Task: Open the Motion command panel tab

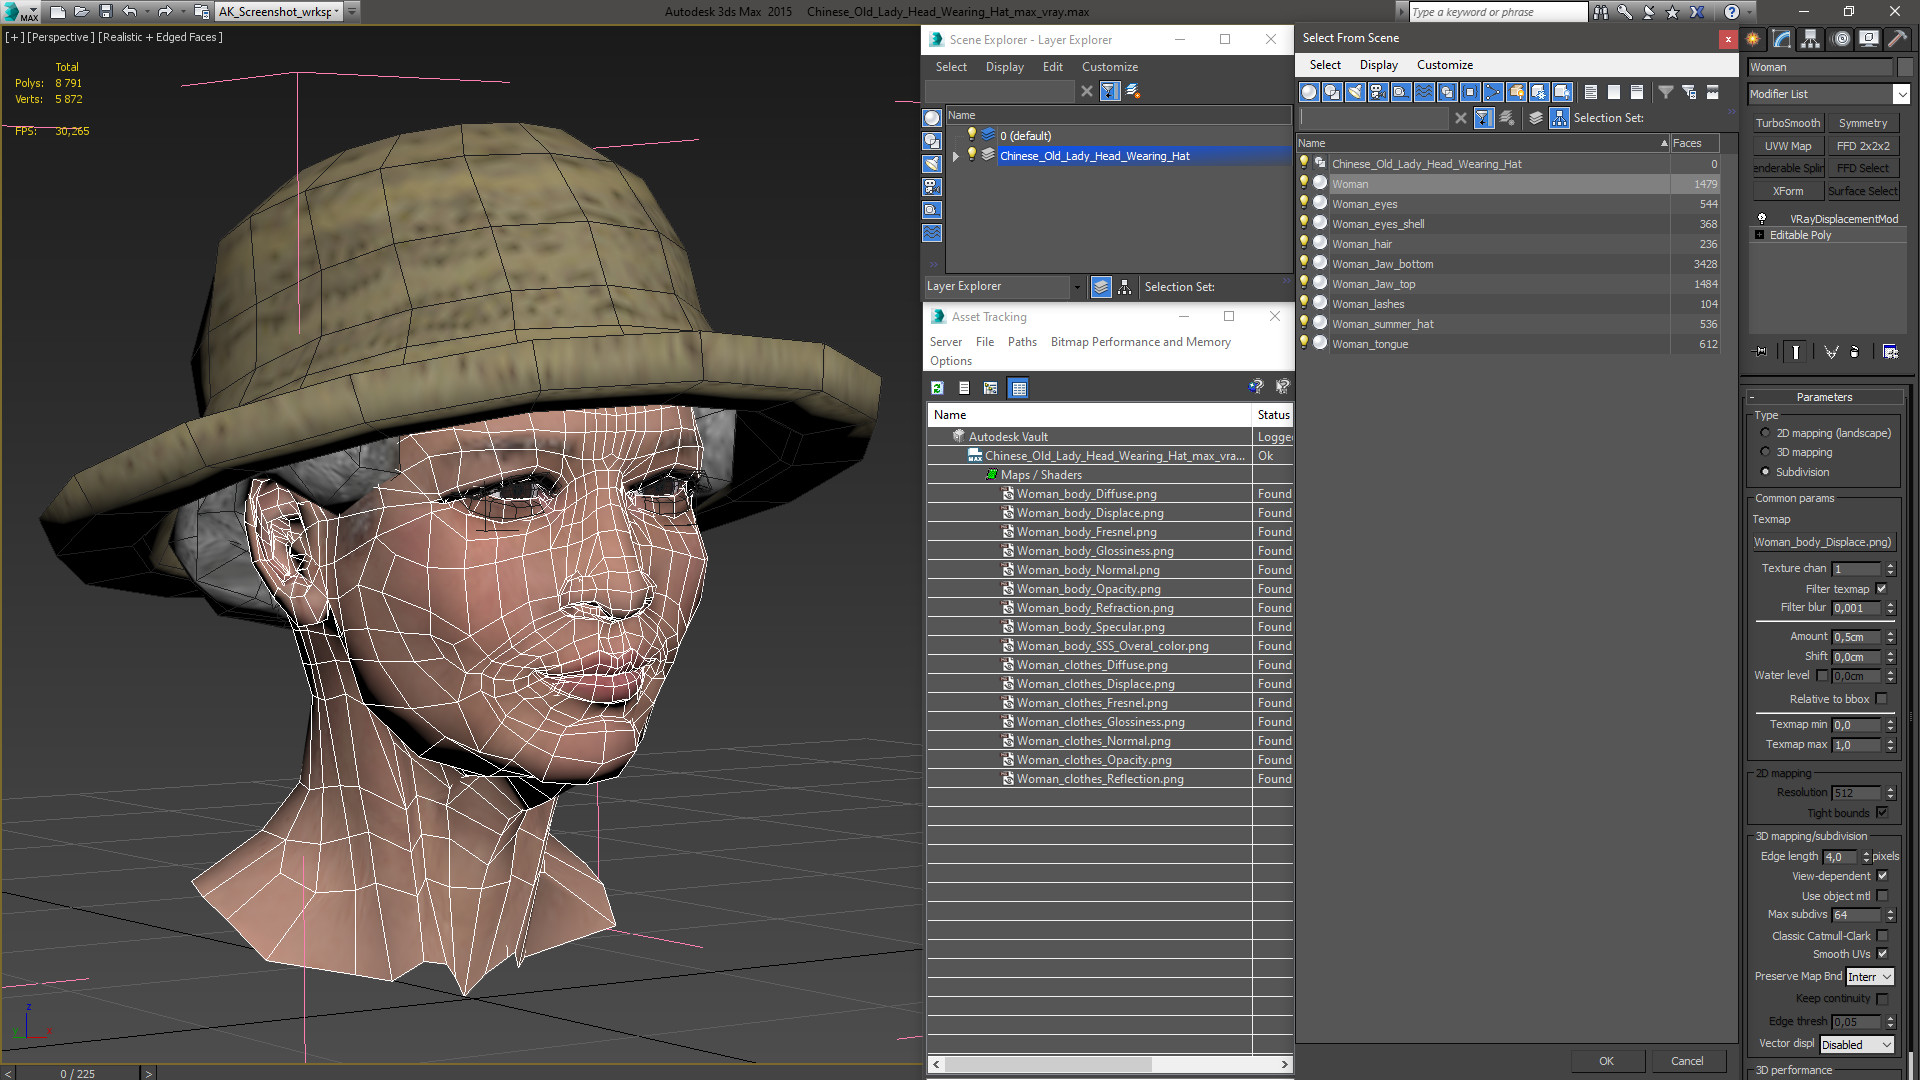Action: click(1840, 39)
